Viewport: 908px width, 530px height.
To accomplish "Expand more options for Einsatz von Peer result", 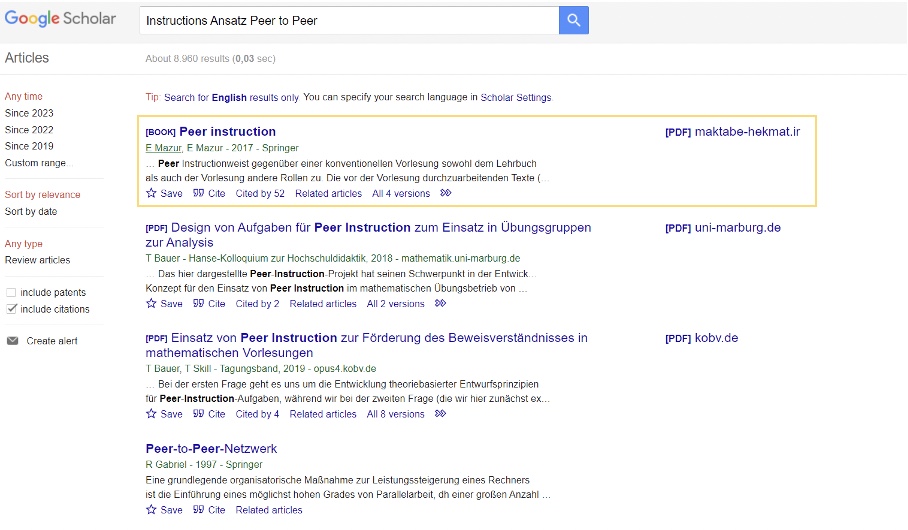I will (441, 414).
